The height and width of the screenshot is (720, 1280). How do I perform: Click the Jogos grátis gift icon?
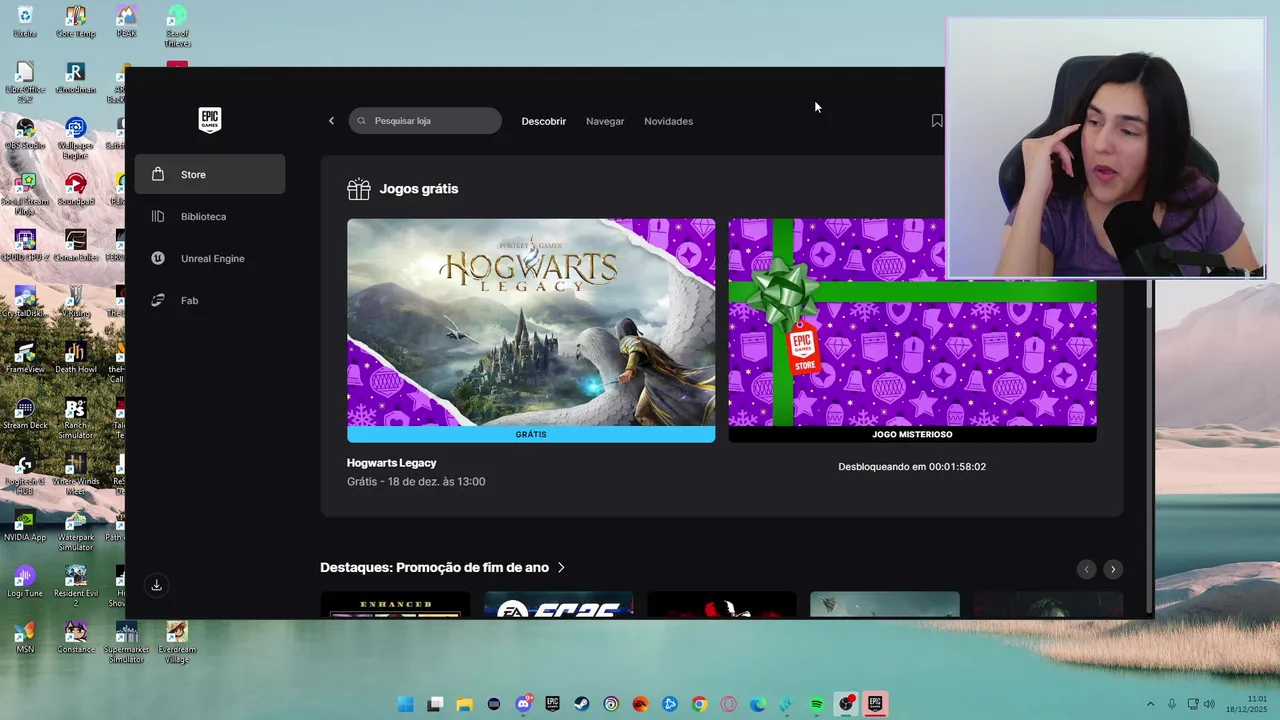[x=358, y=188]
